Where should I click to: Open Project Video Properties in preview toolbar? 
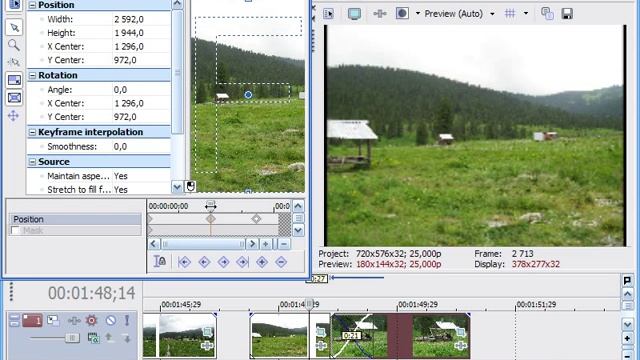point(328,14)
